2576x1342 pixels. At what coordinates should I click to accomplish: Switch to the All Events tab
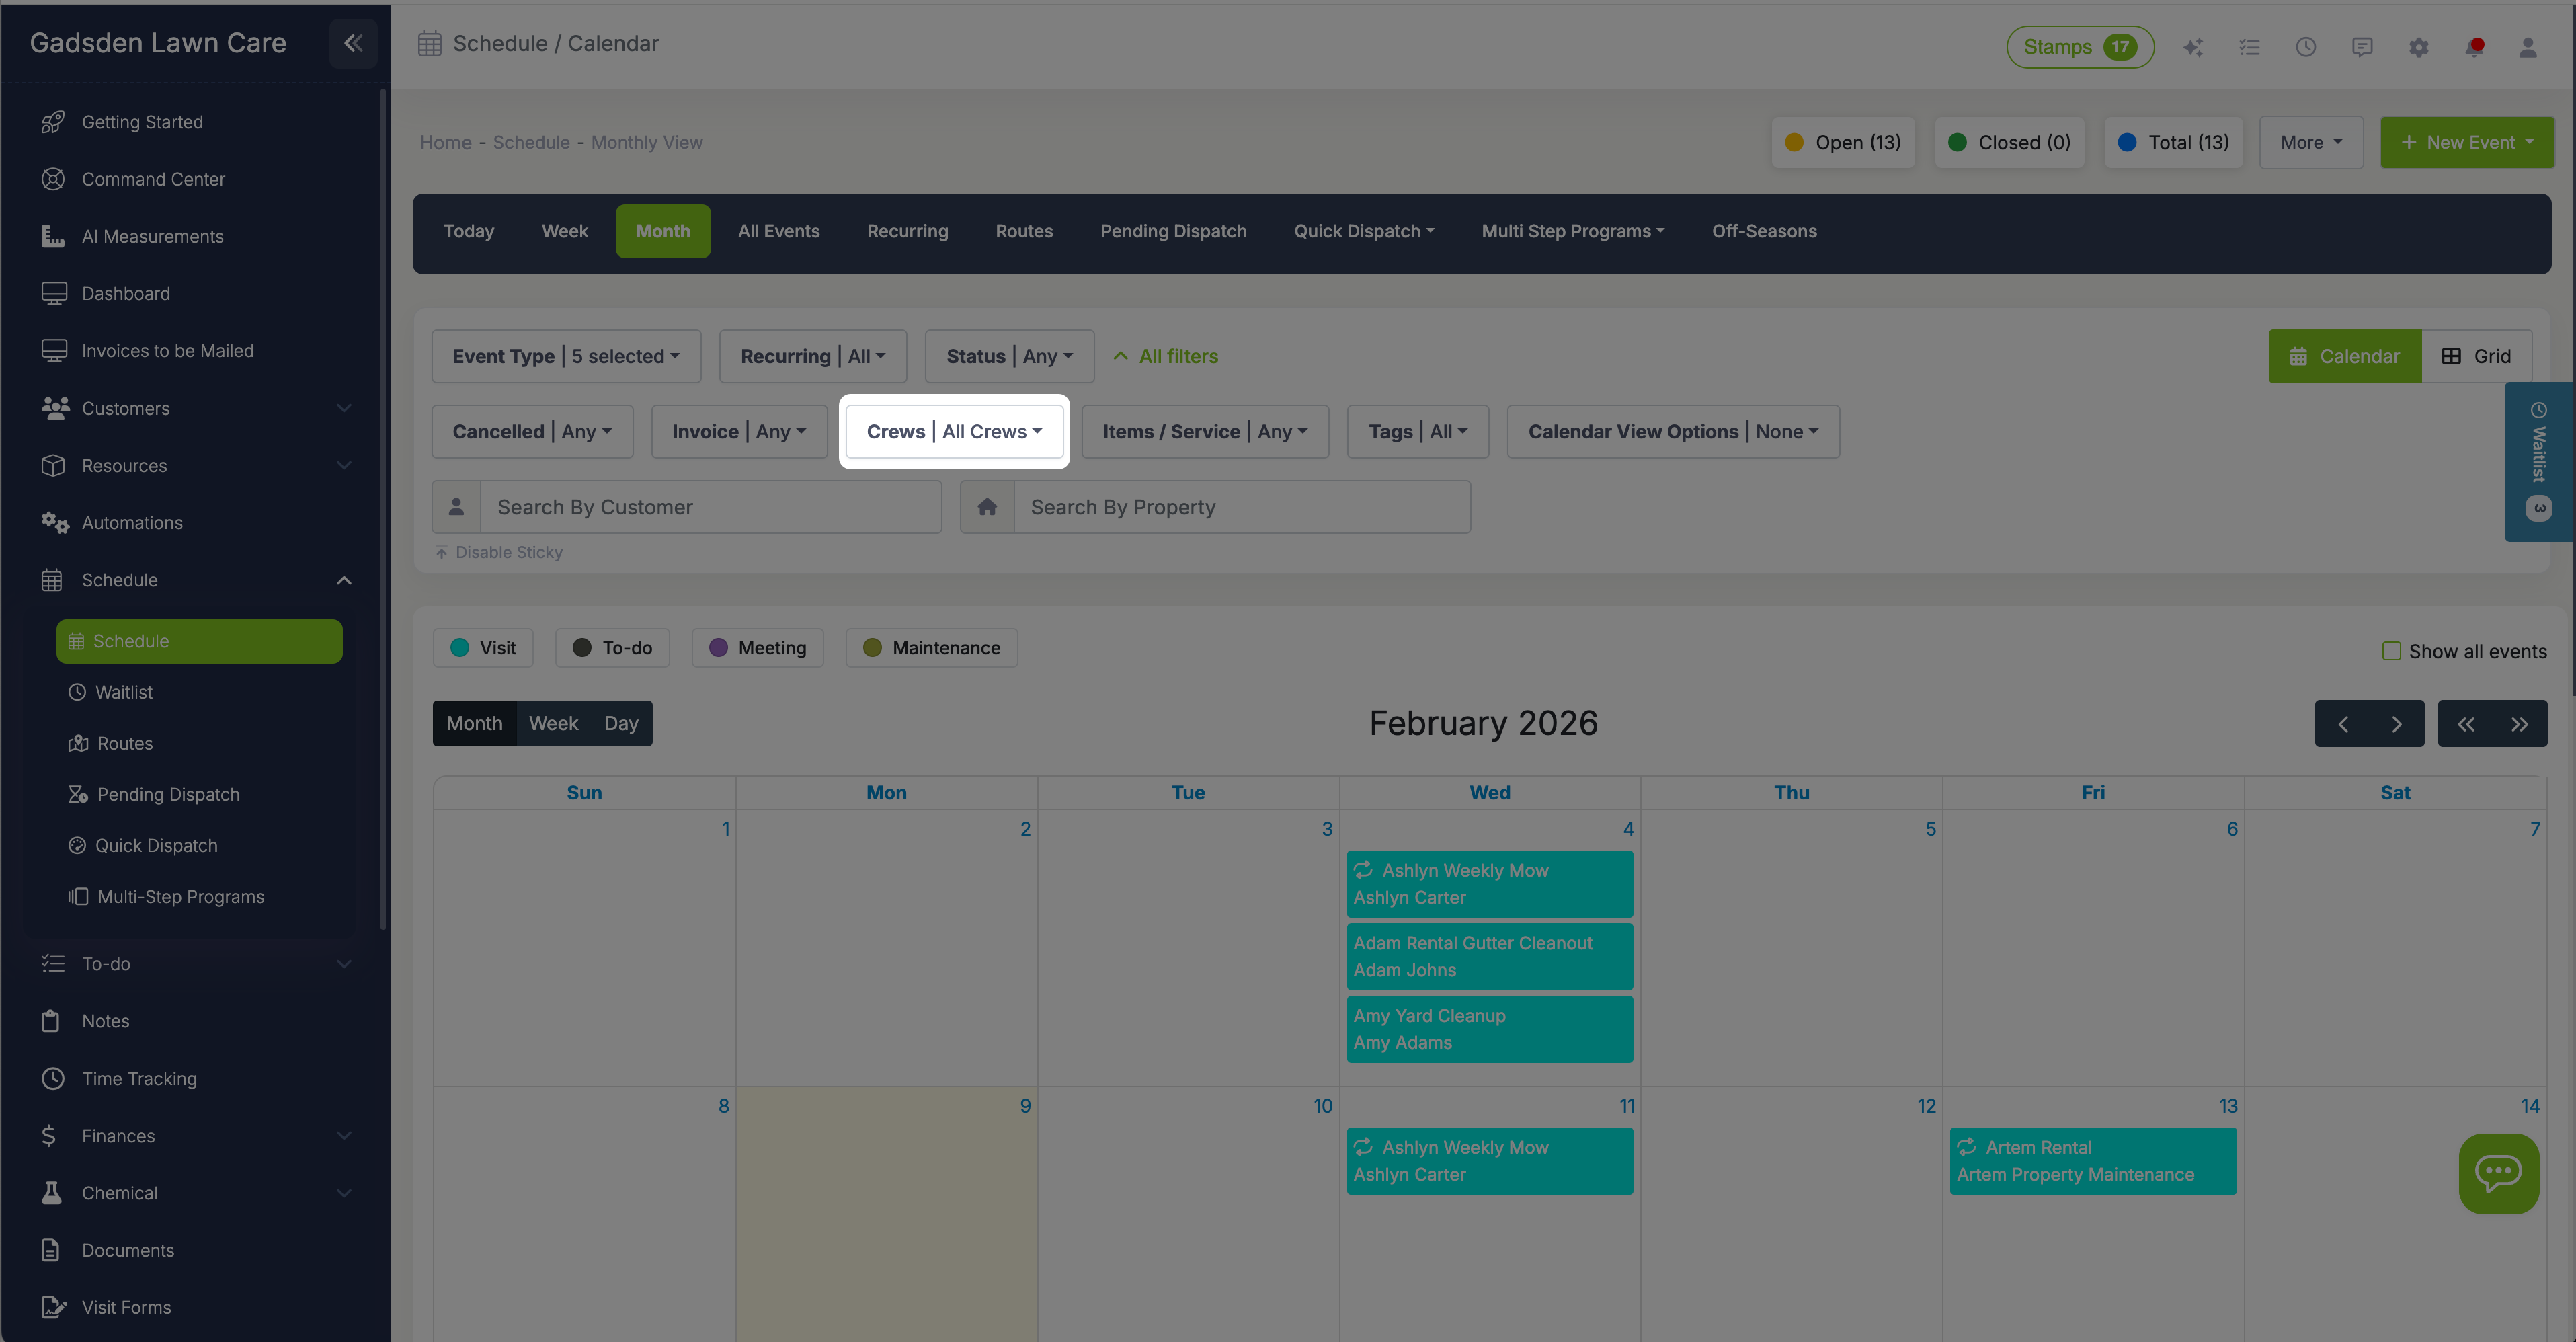click(x=778, y=231)
